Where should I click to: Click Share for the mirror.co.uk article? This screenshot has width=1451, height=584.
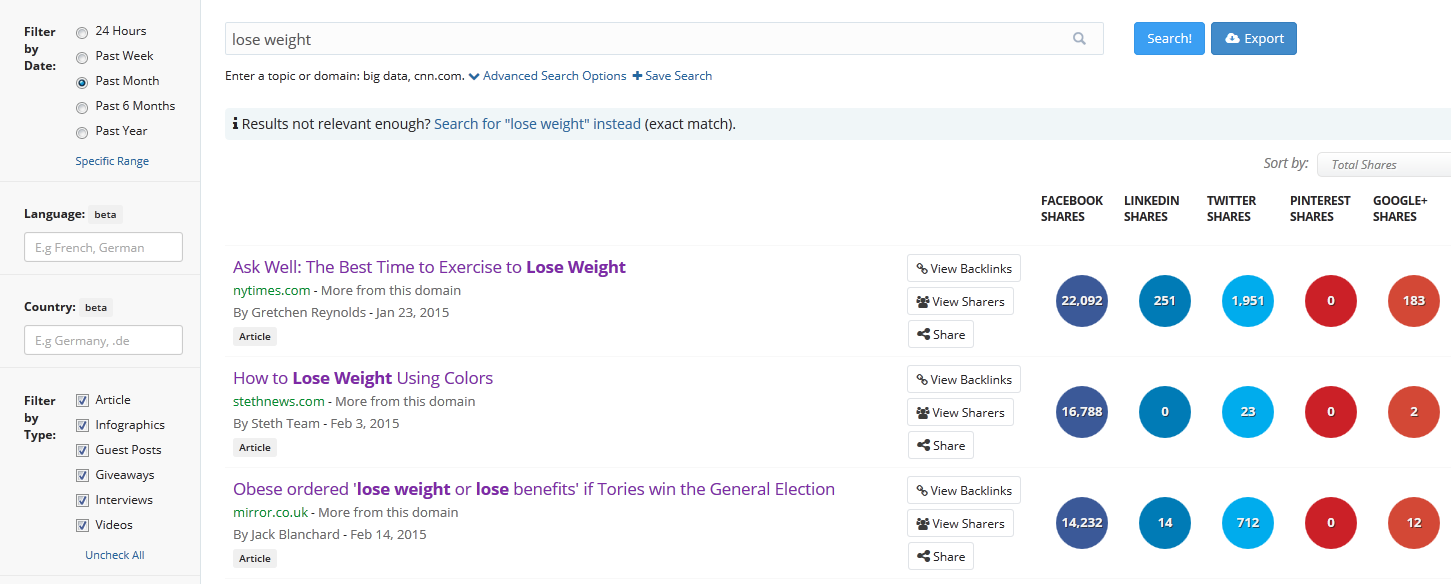coord(940,556)
